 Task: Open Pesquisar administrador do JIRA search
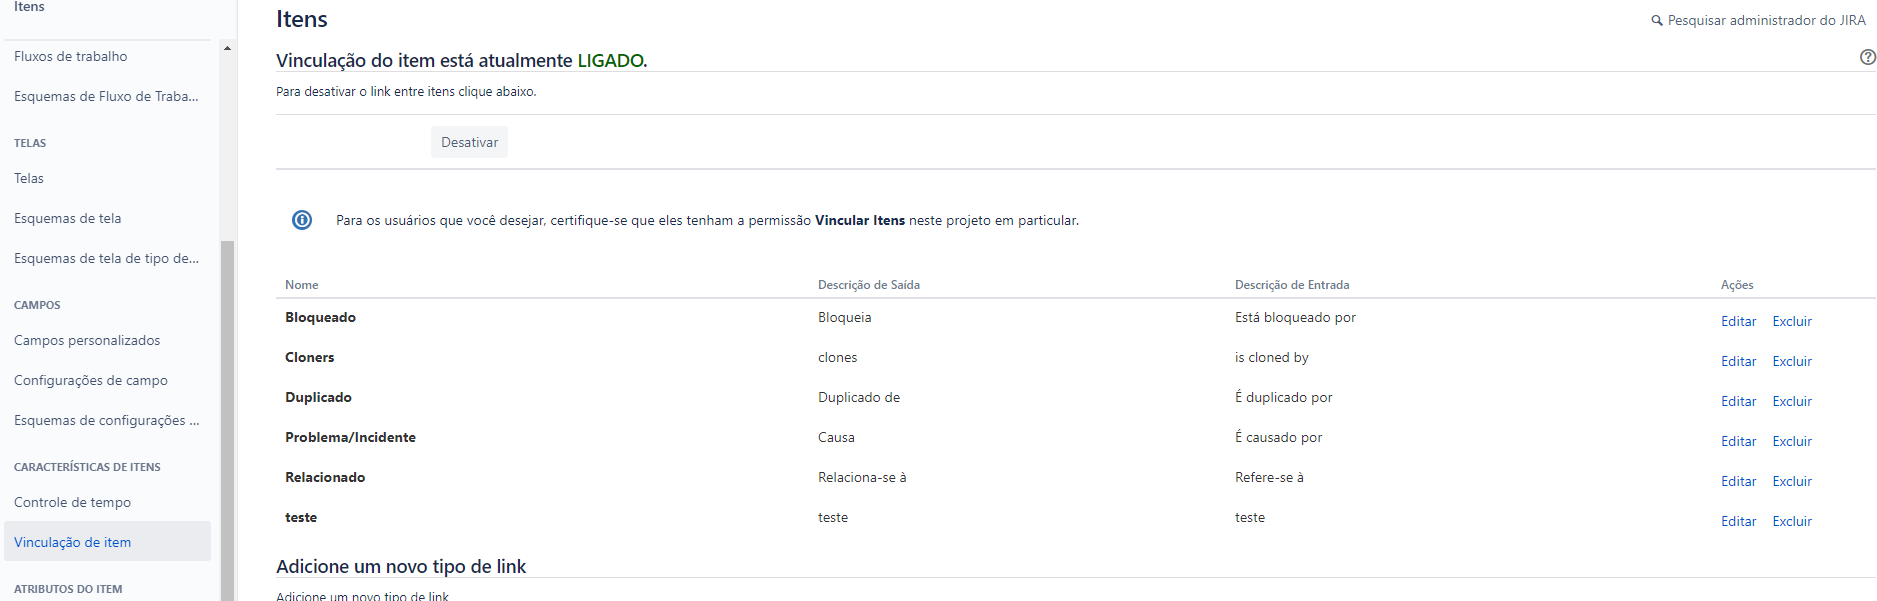pyautogui.click(x=1766, y=21)
